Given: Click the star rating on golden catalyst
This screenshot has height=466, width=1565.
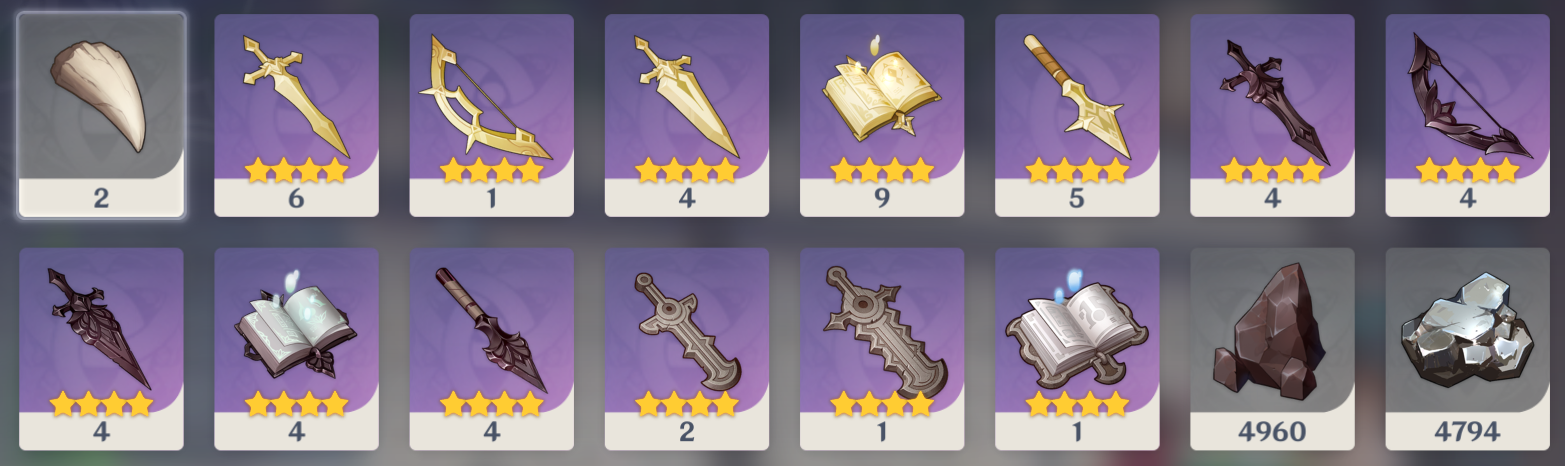Looking at the screenshot, I should click(x=881, y=171).
